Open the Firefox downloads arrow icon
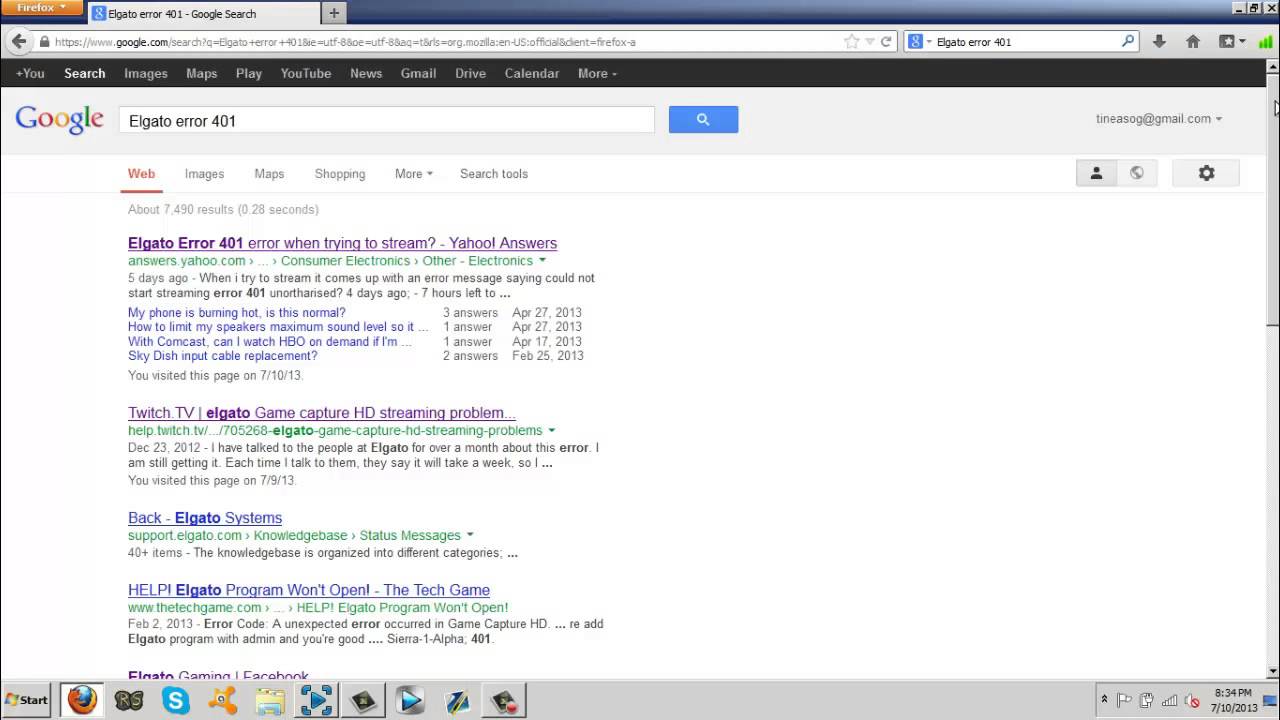Image resolution: width=1280 pixels, height=720 pixels. (1159, 42)
